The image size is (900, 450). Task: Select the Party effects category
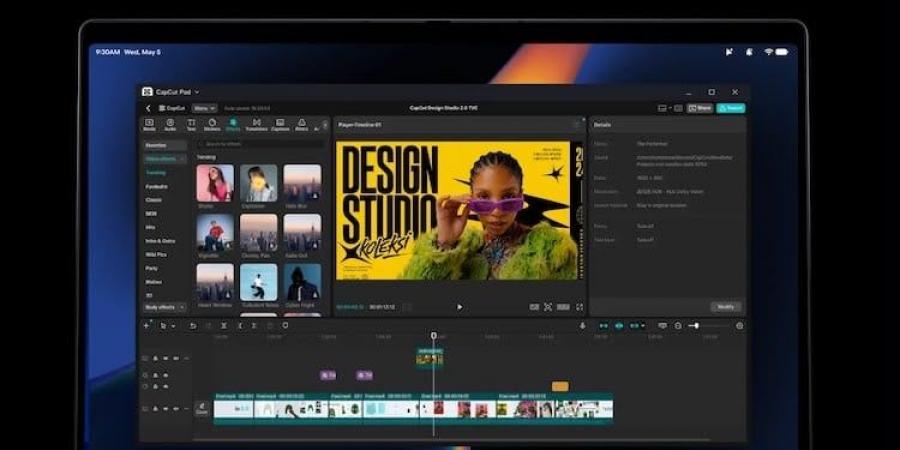click(x=152, y=268)
